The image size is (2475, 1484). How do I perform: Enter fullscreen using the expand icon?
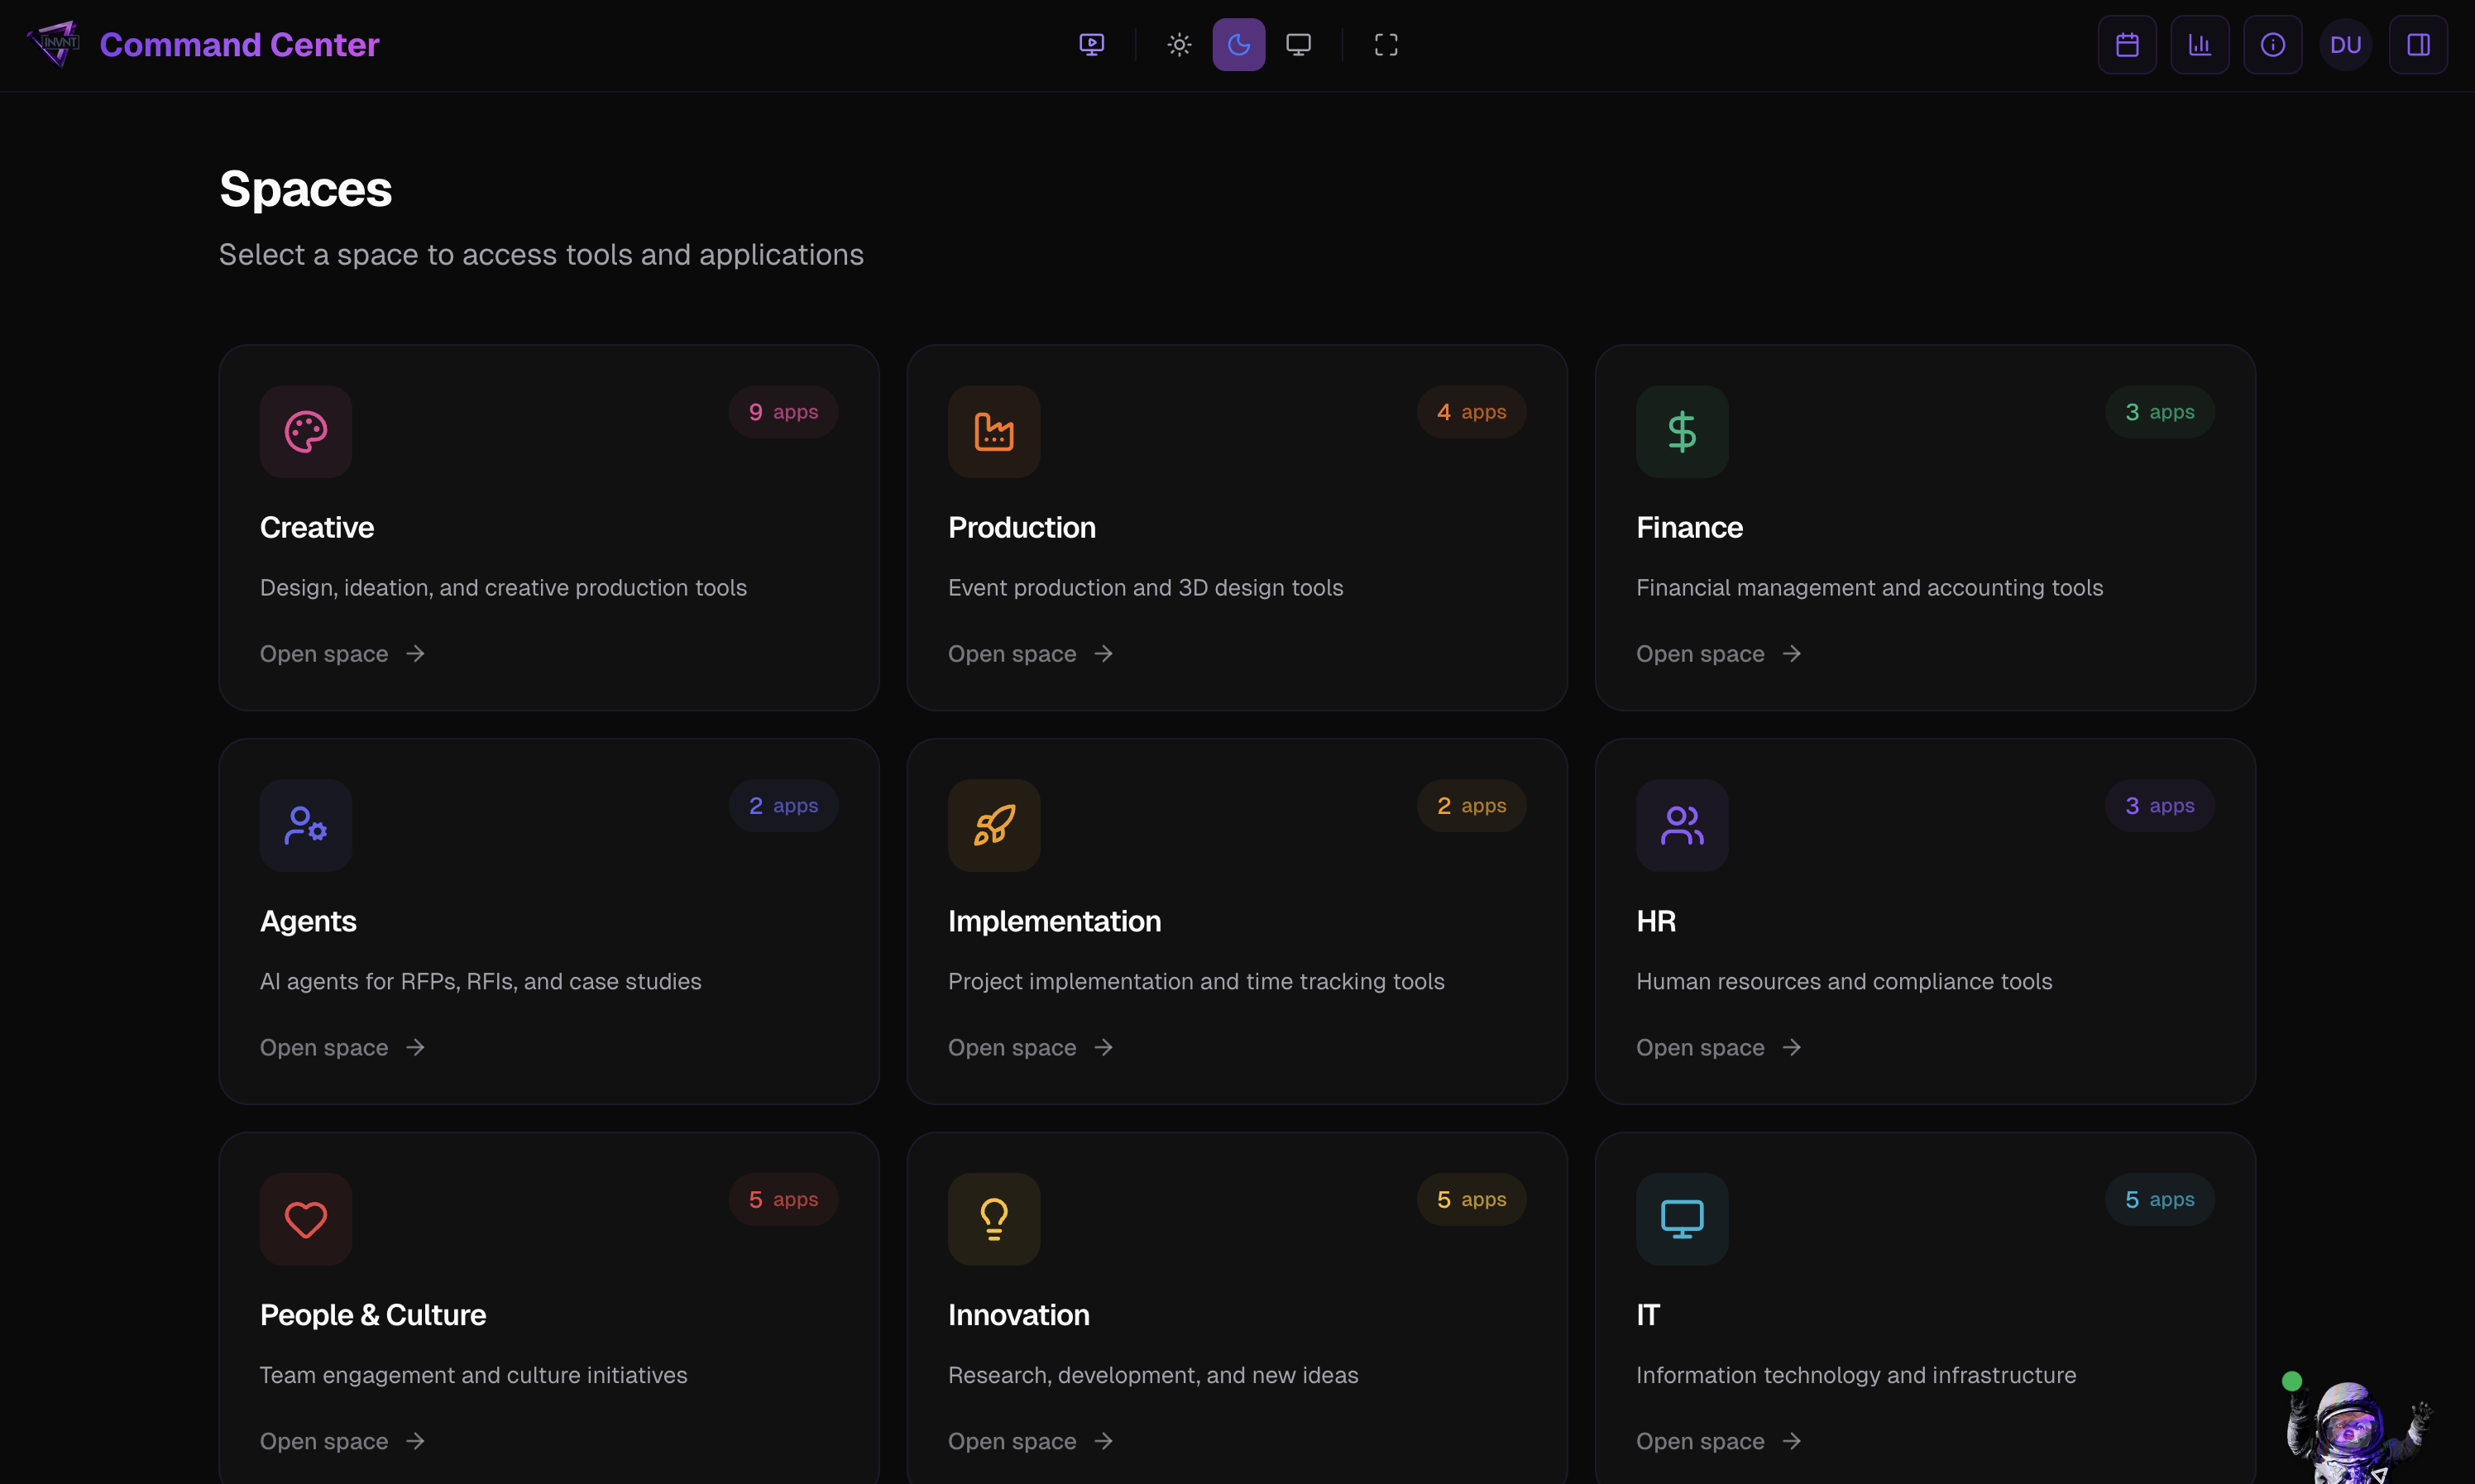[1386, 45]
